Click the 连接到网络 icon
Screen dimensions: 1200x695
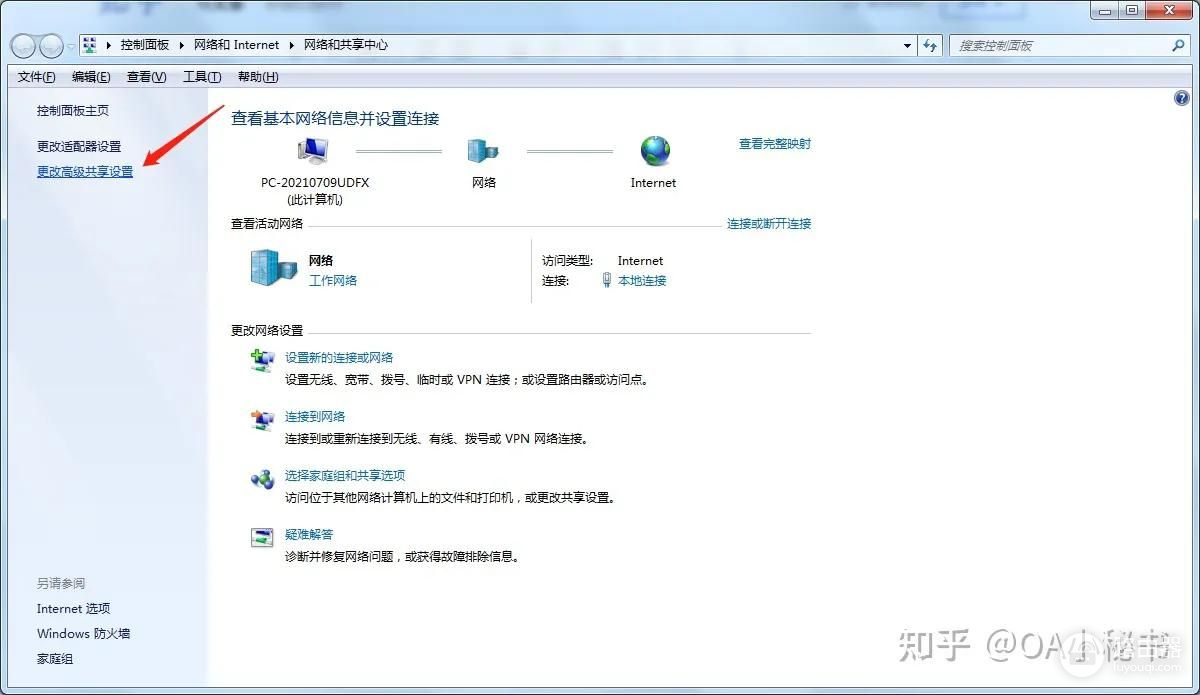point(262,420)
